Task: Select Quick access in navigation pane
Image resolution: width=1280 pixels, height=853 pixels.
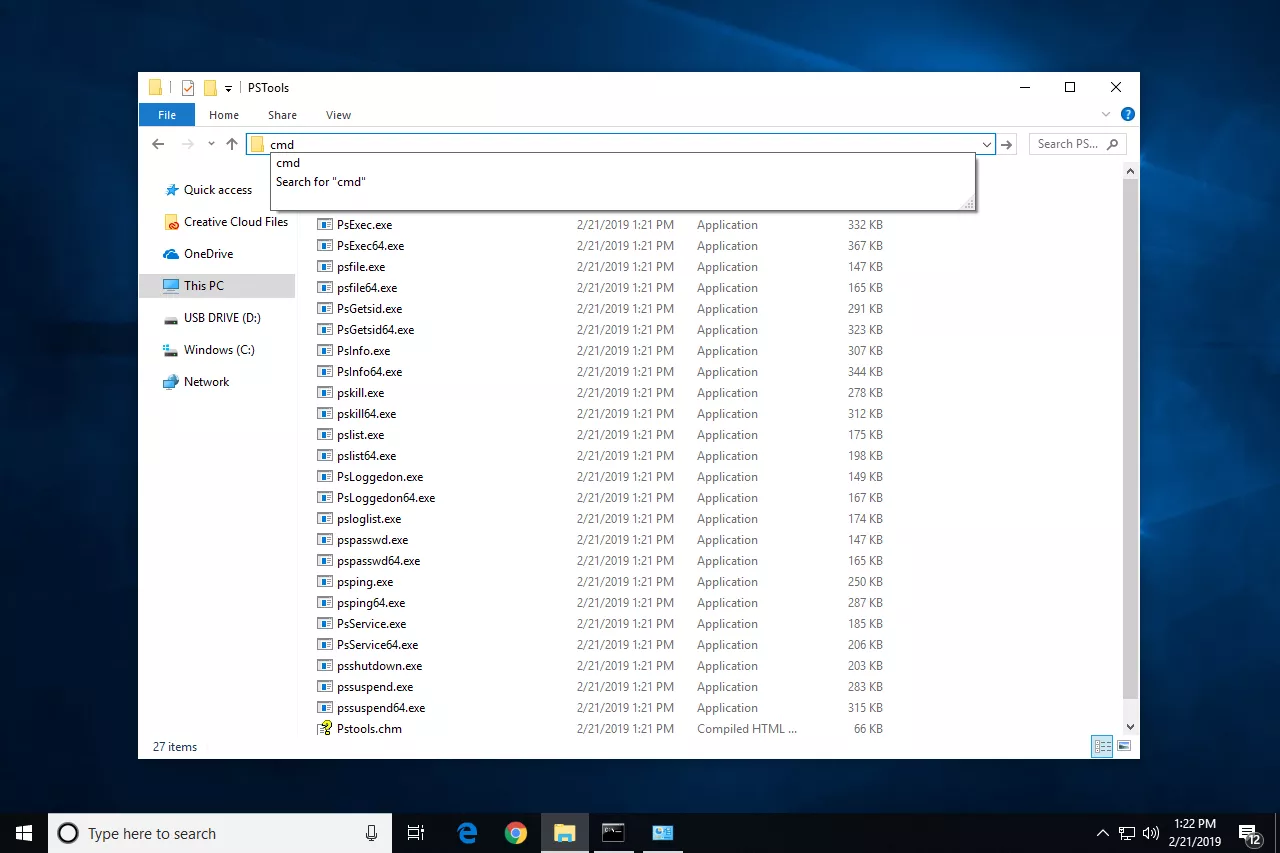Action: (x=217, y=190)
